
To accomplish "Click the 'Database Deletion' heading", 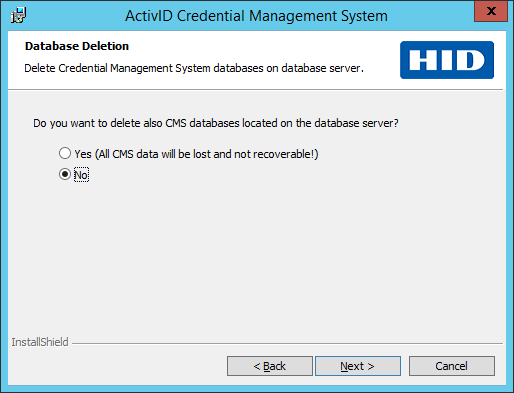I will (77, 46).
